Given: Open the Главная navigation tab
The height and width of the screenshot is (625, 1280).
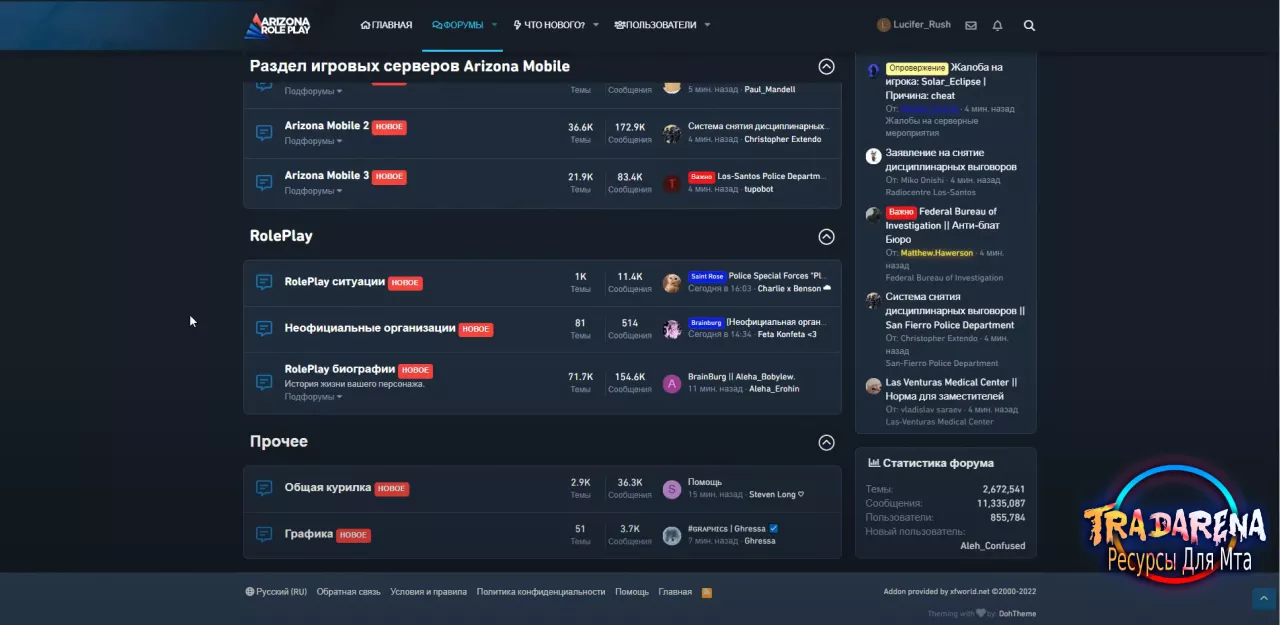Looking at the screenshot, I should 386,25.
